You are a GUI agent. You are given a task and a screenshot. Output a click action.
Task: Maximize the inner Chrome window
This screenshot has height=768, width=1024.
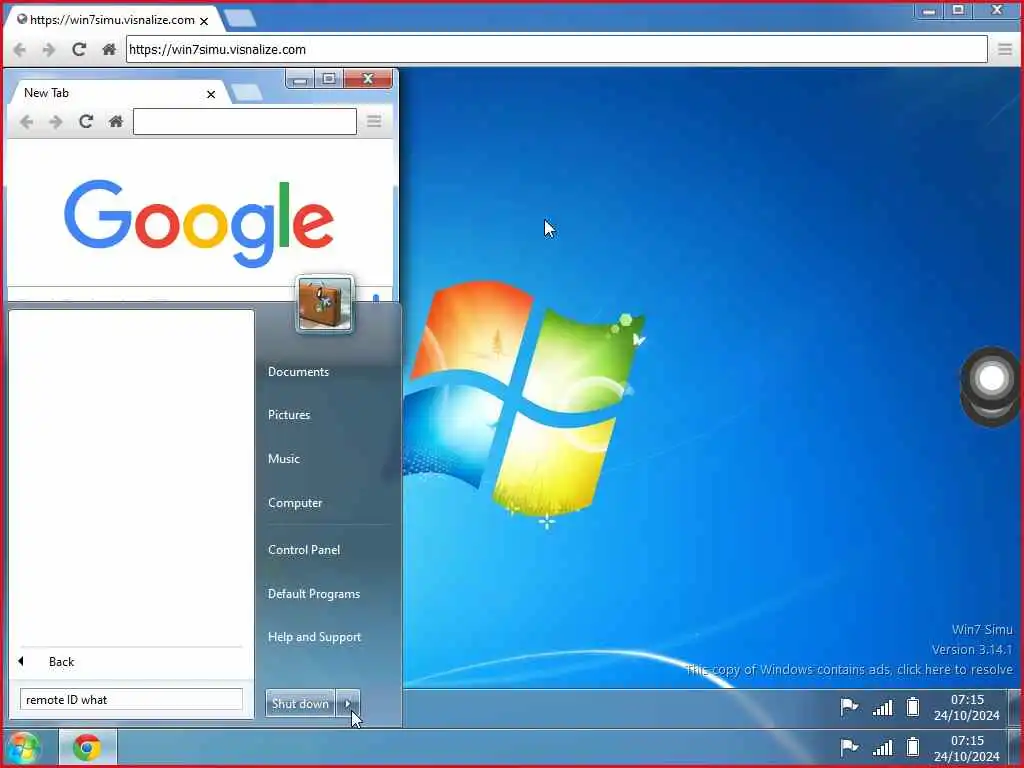[x=329, y=79]
